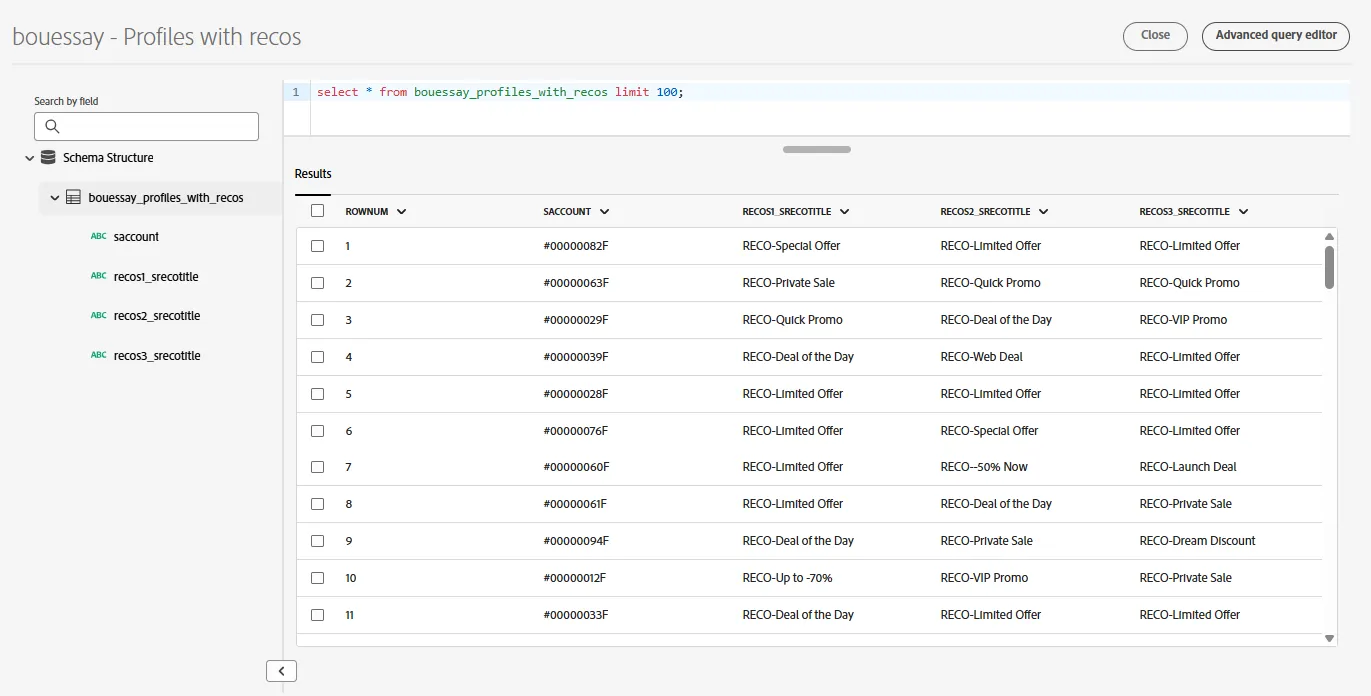The image size is (1371, 696).
Task: Click the Close button
Action: click(x=1155, y=35)
